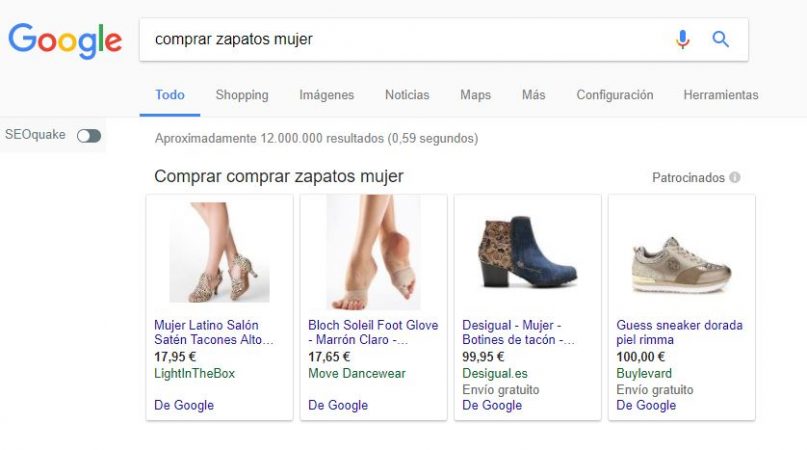The width and height of the screenshot is (807, 450).
Task: Open 'Bloch Soleil Foot Glove' product link
Action: [x=373, y=332]
